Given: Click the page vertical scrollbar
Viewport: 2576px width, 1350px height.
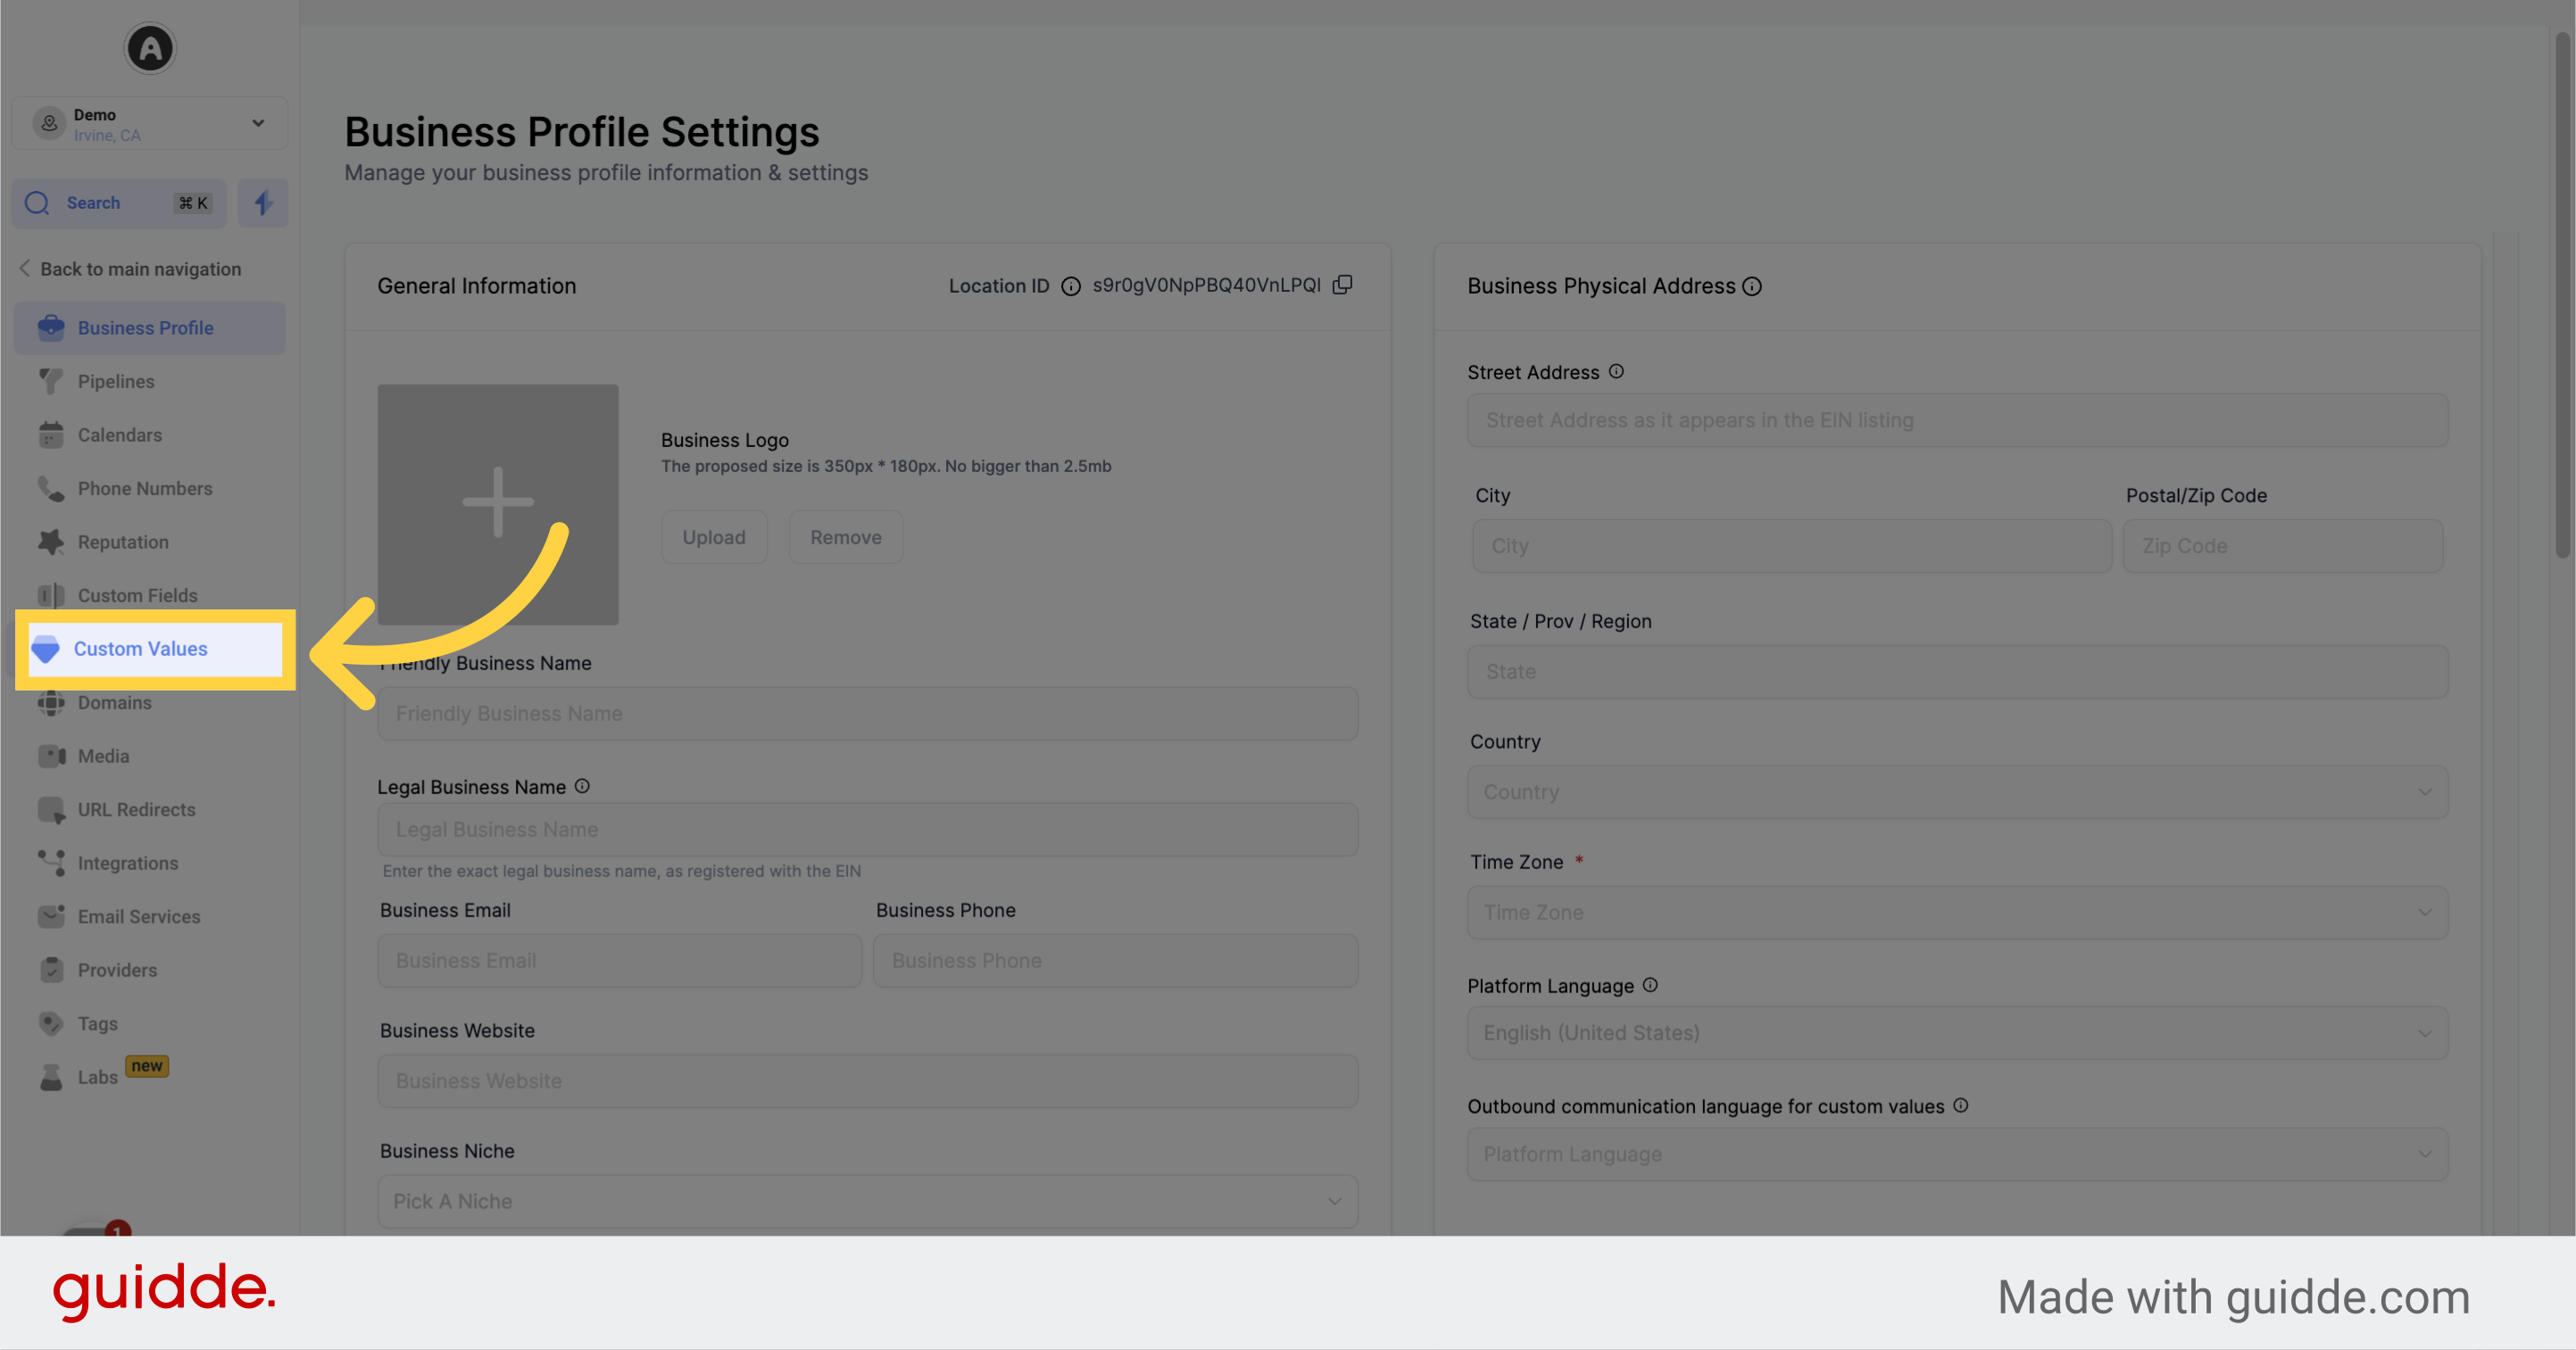Looking at the screenshot, I should [2563, 295].
